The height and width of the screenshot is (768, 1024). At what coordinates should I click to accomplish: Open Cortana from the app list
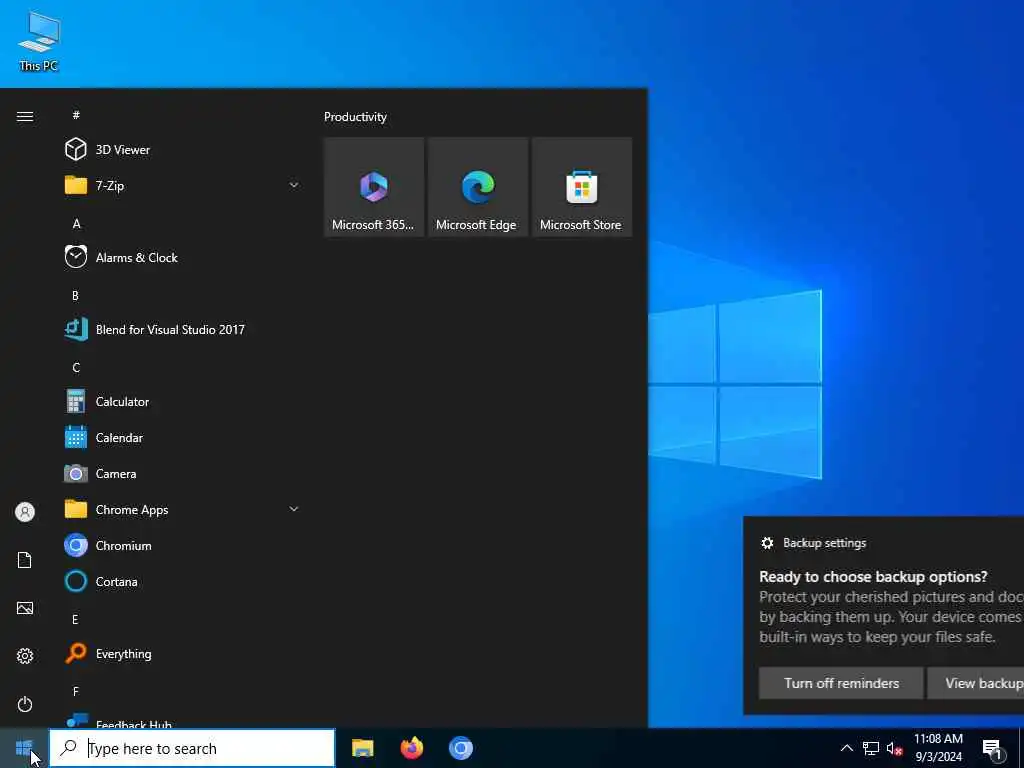pos(183,581)
